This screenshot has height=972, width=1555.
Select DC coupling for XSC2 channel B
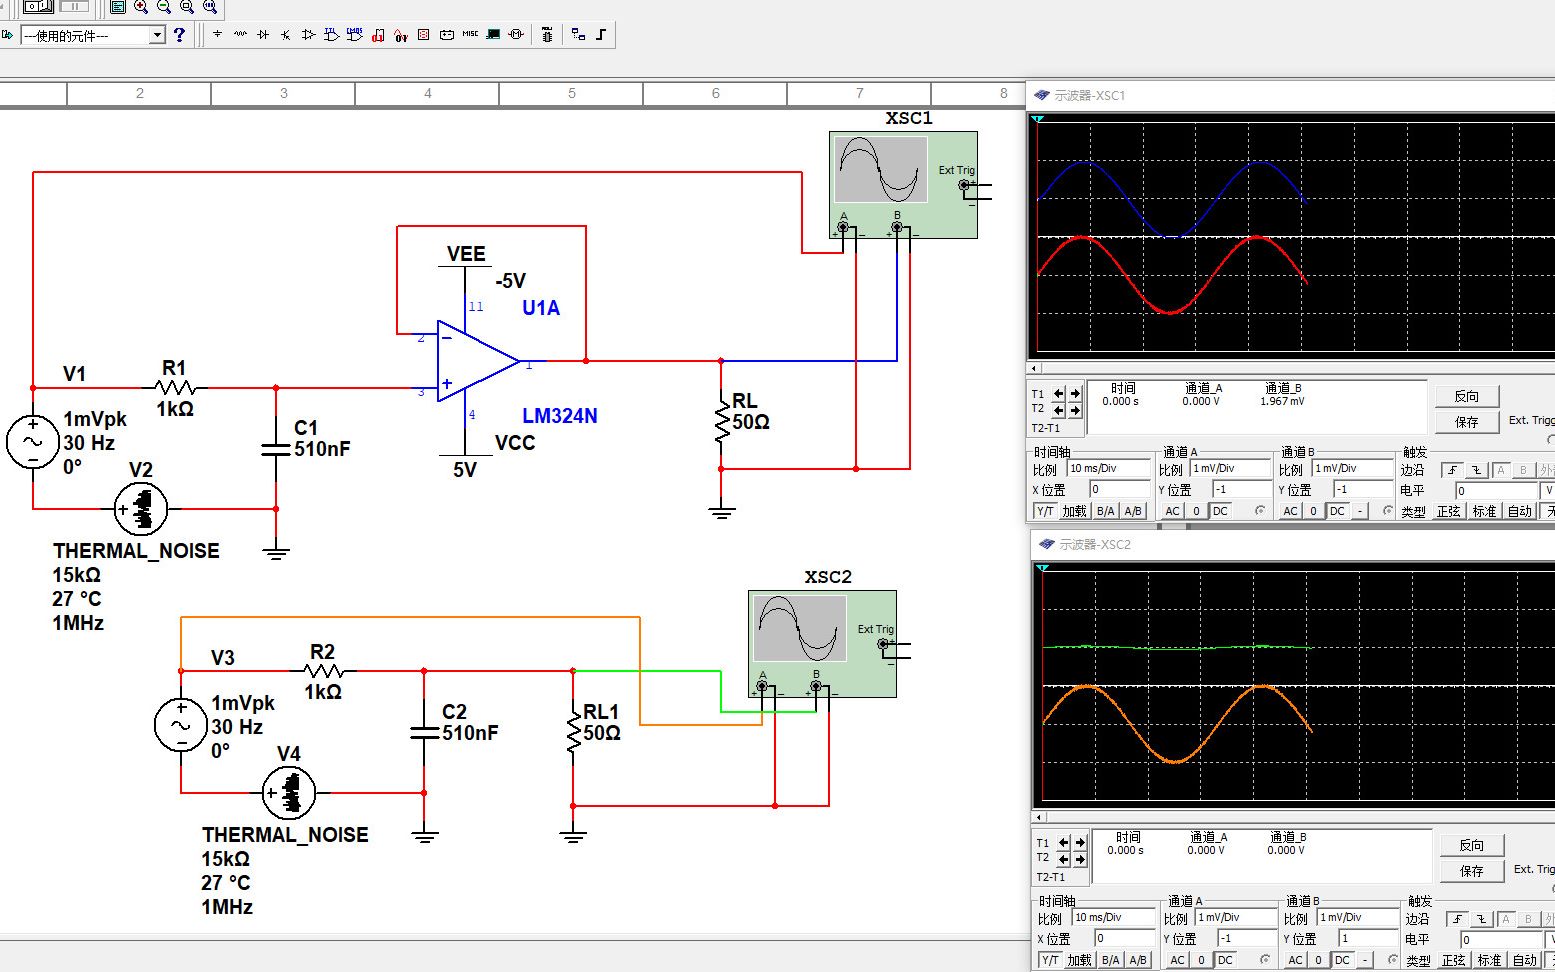click(x=1342, y=960)
